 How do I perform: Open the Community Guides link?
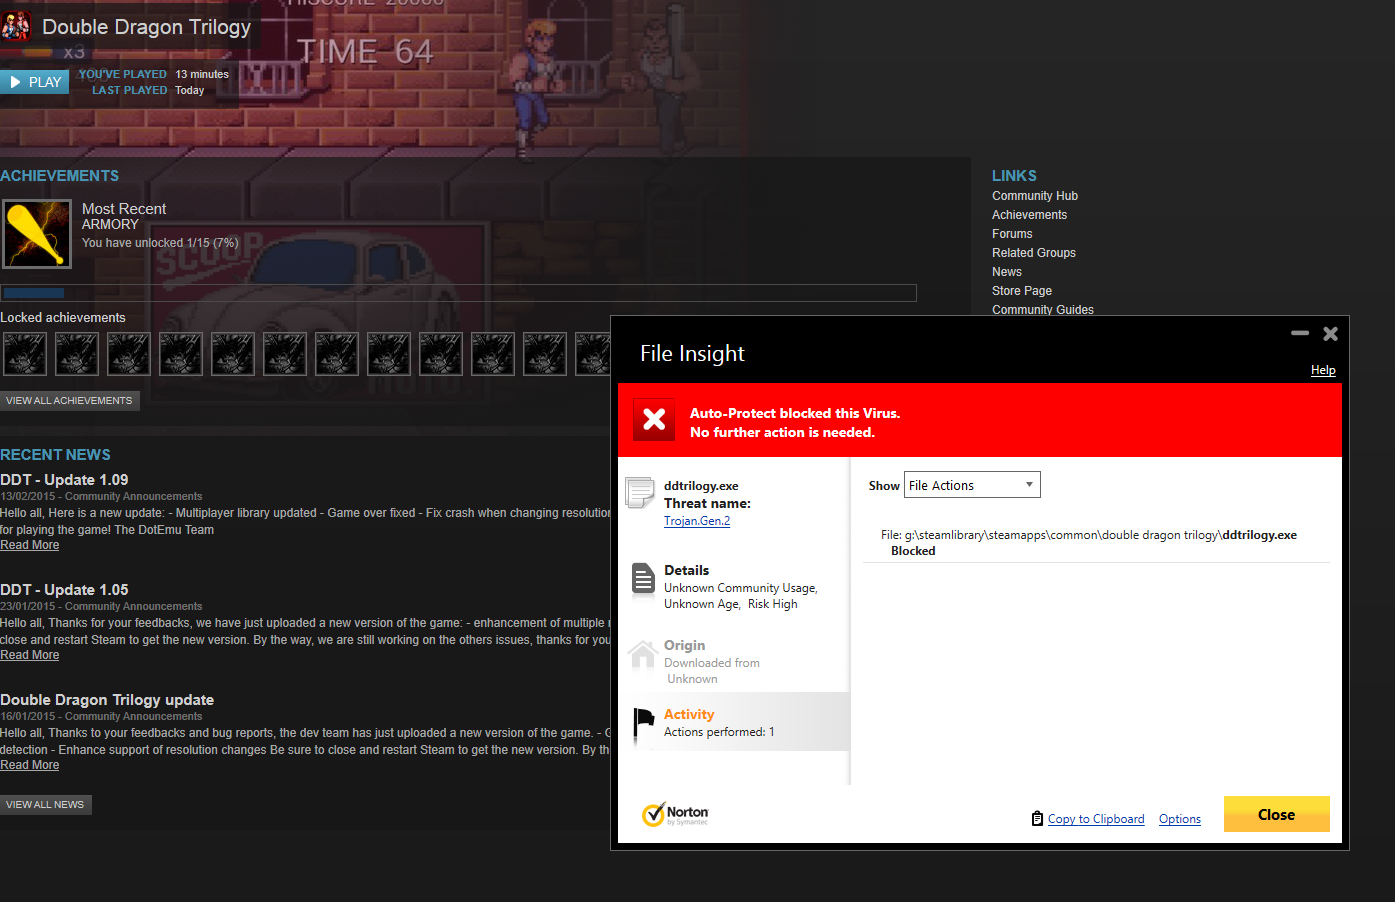pyautogui.click(x=1043, y=310)
